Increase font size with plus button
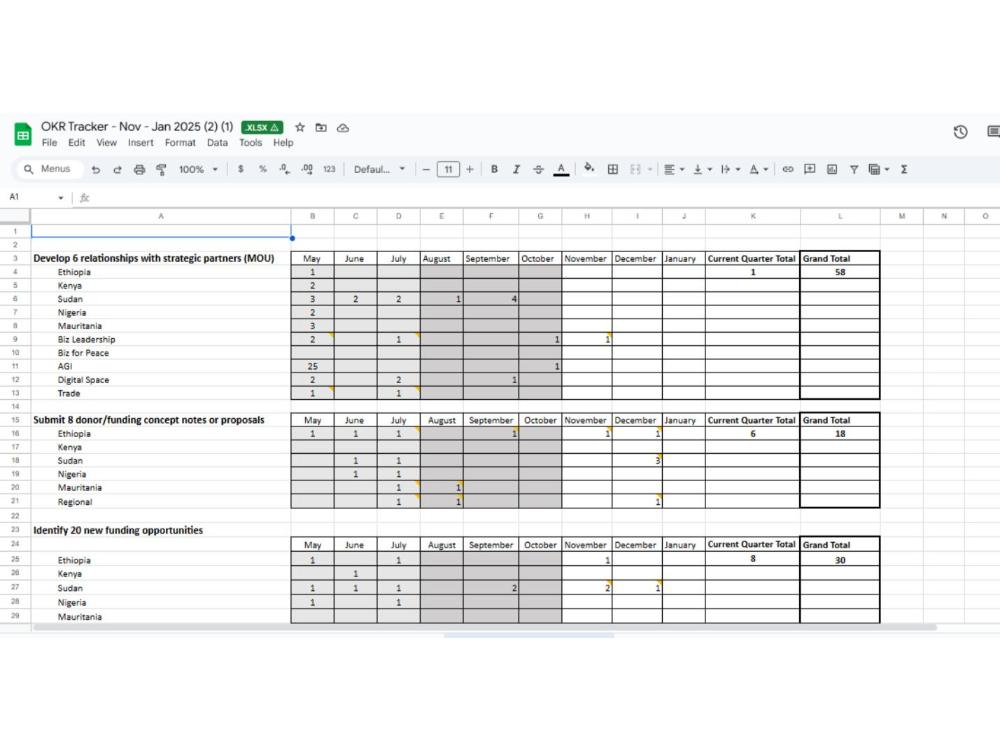The image size is (1000, 750). [469, 169]
